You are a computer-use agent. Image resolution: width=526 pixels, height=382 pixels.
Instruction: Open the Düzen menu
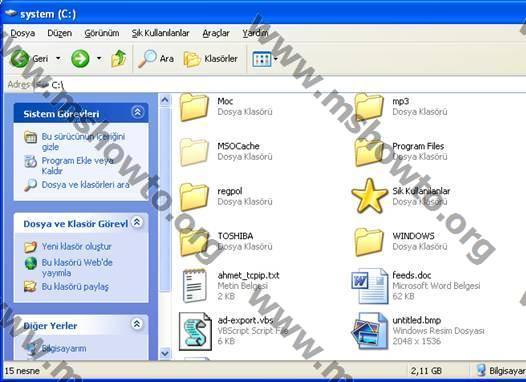(60, 33)
